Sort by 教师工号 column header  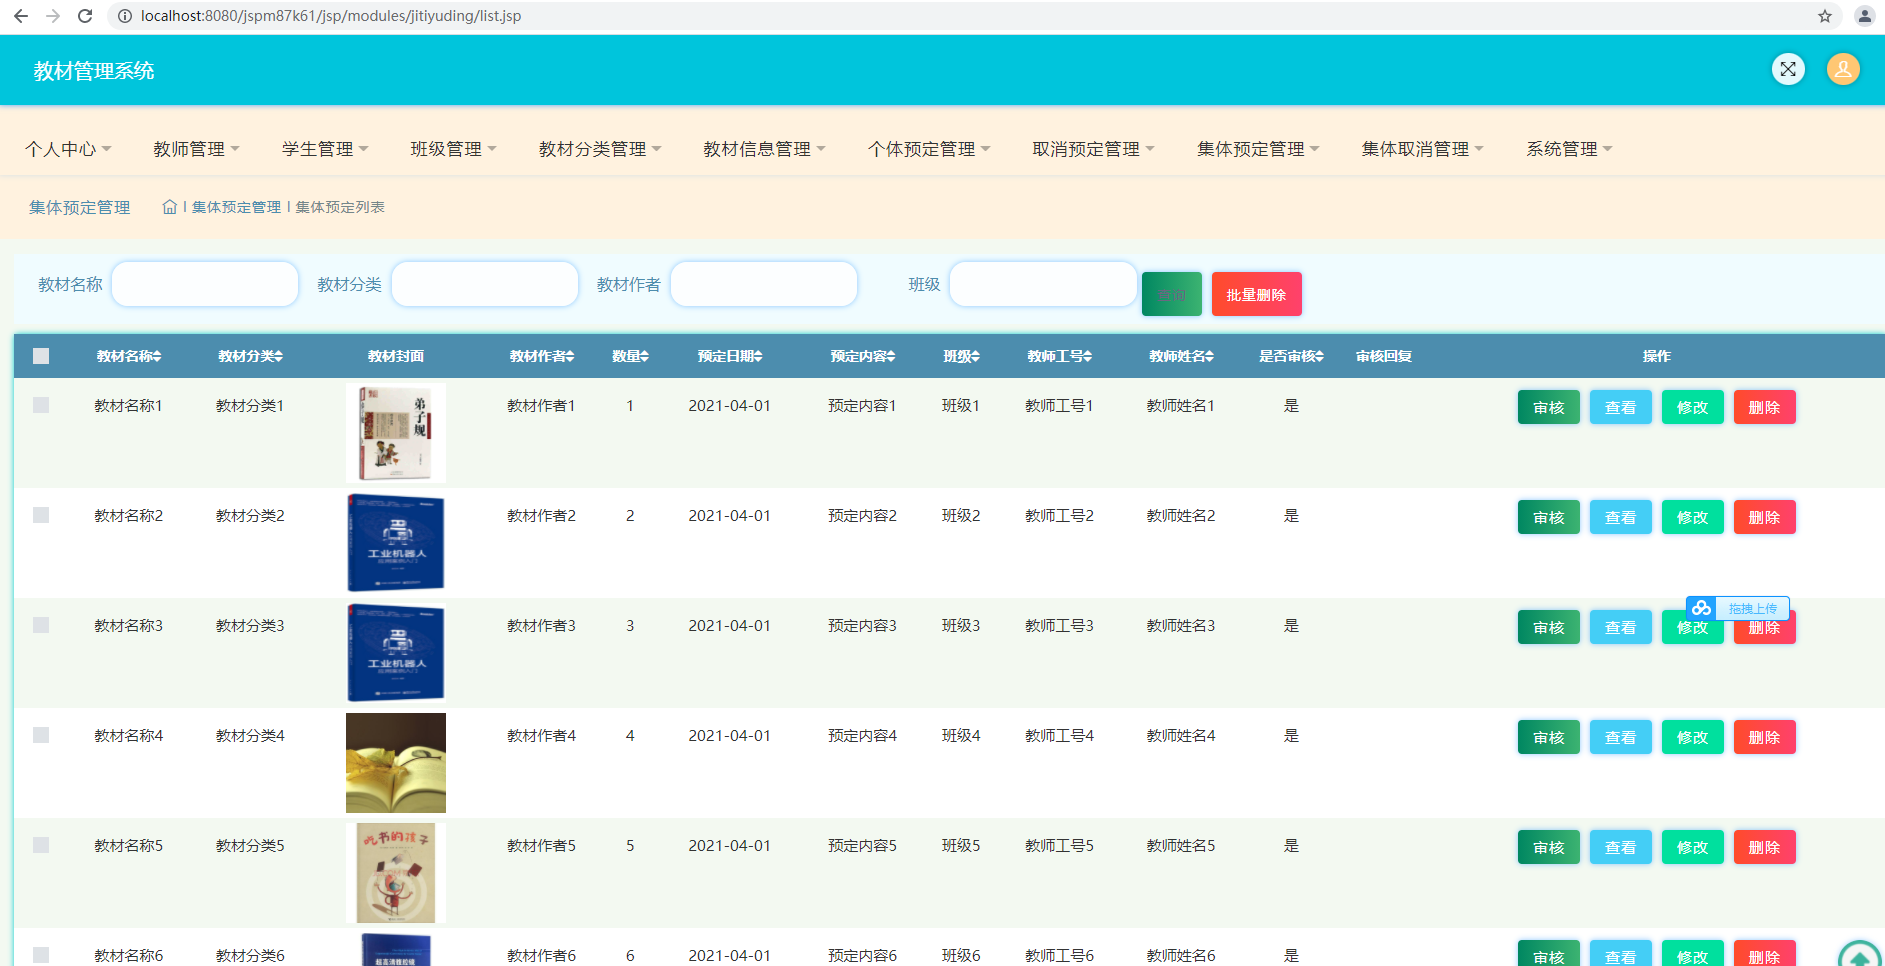(1060, 356)
